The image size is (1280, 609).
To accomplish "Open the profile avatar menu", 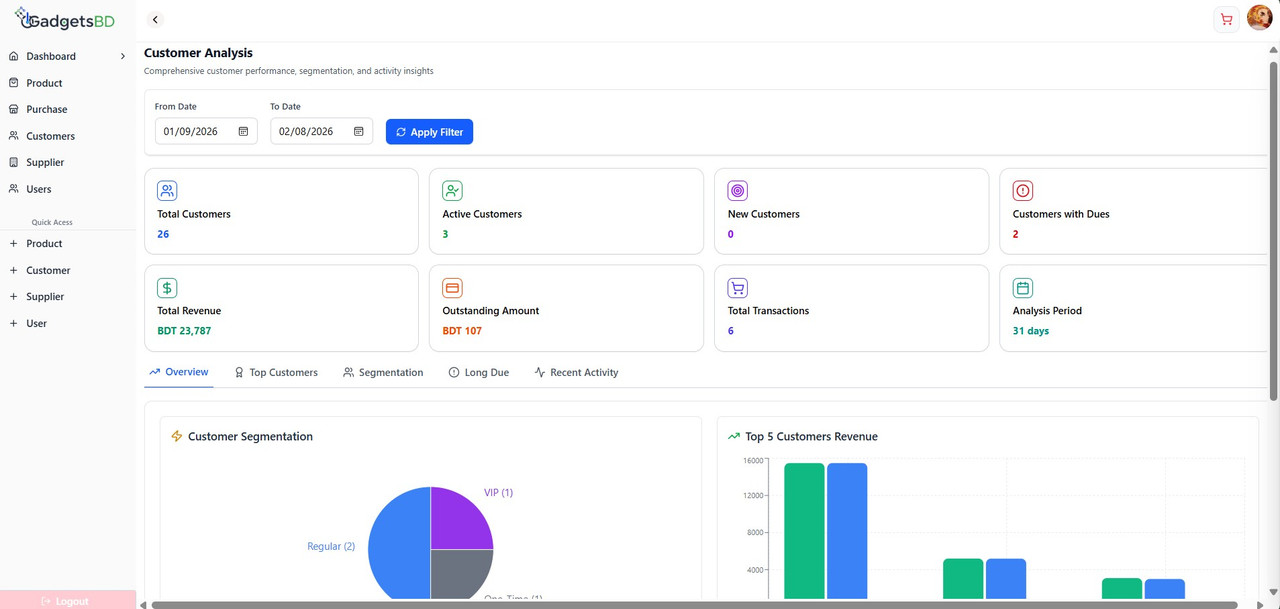I will point(1259,17).
